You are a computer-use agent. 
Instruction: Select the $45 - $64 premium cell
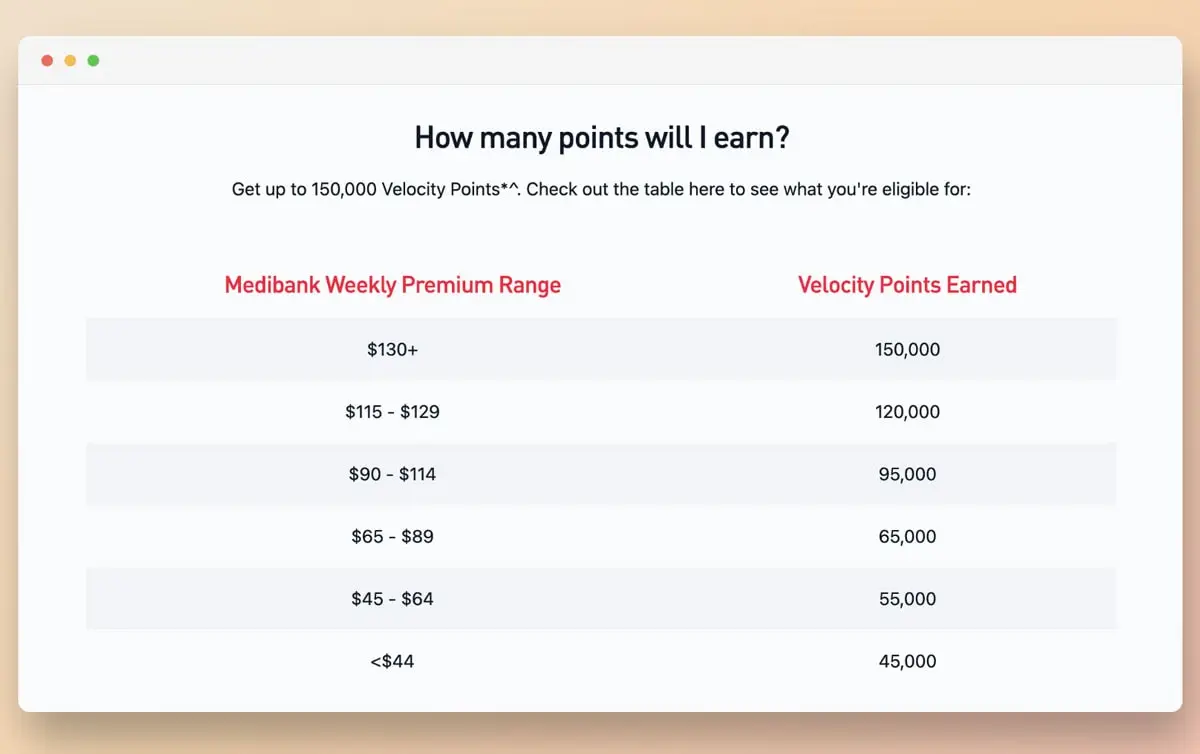(x=392, y=599)
